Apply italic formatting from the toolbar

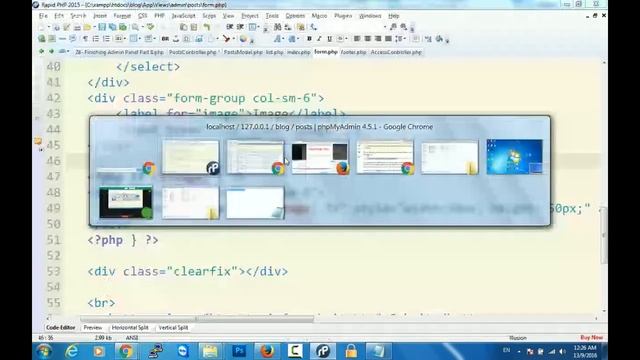click(319, 39)
